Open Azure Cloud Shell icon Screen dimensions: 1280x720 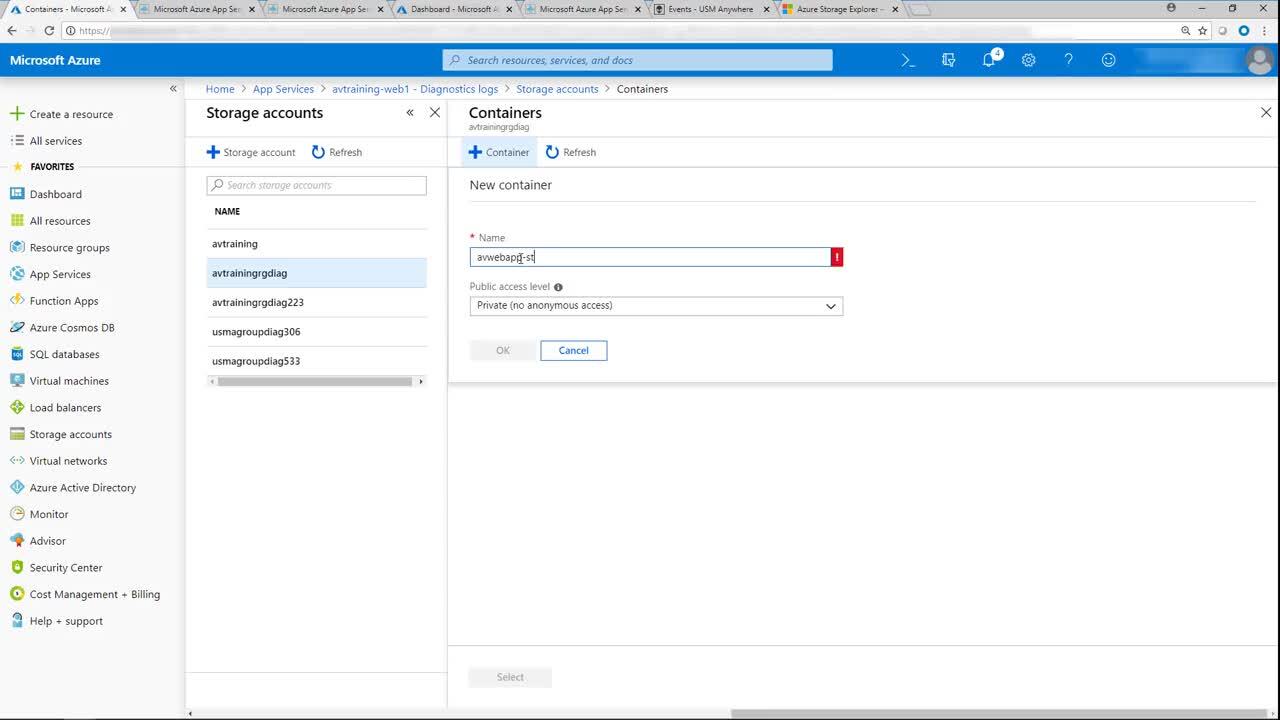point(908,60)
